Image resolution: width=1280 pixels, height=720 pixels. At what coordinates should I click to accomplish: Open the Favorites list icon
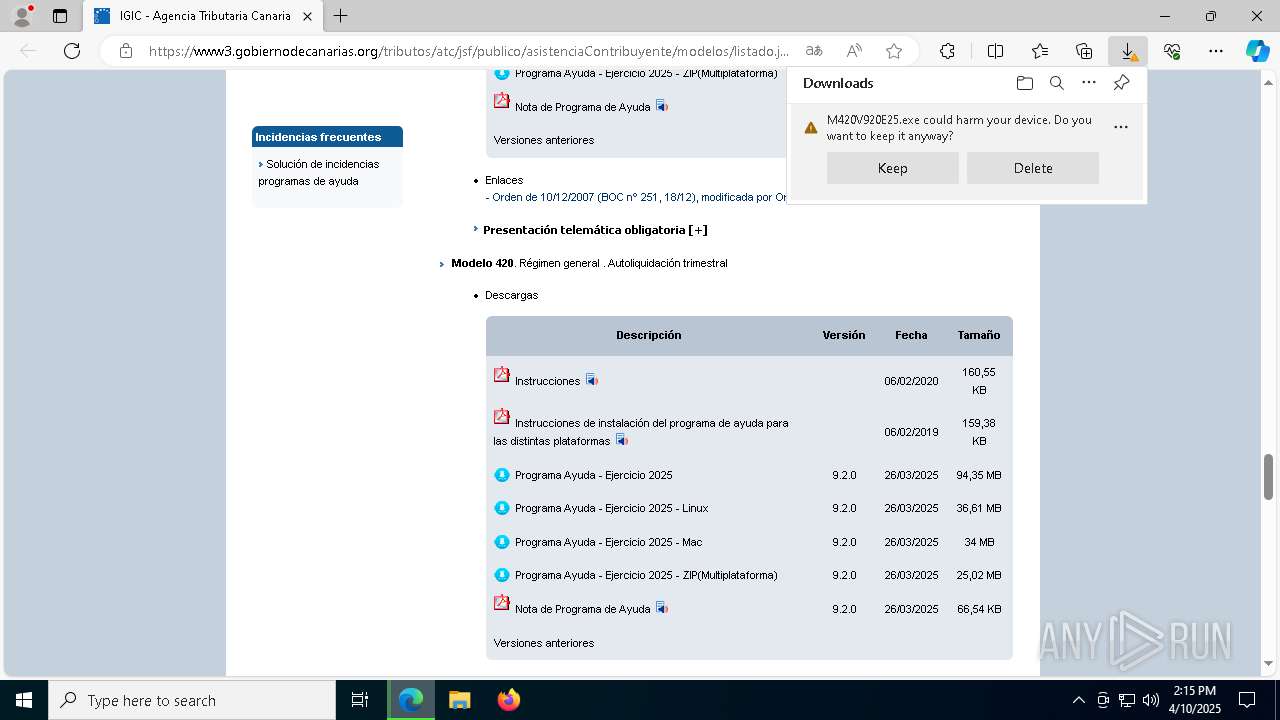coord(1040,51)
